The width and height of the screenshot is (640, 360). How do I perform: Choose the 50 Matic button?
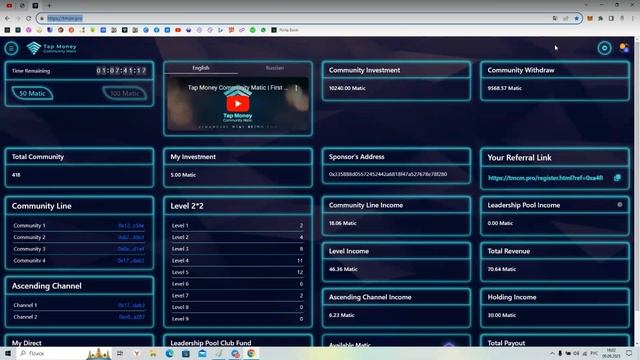coord(32,93)
